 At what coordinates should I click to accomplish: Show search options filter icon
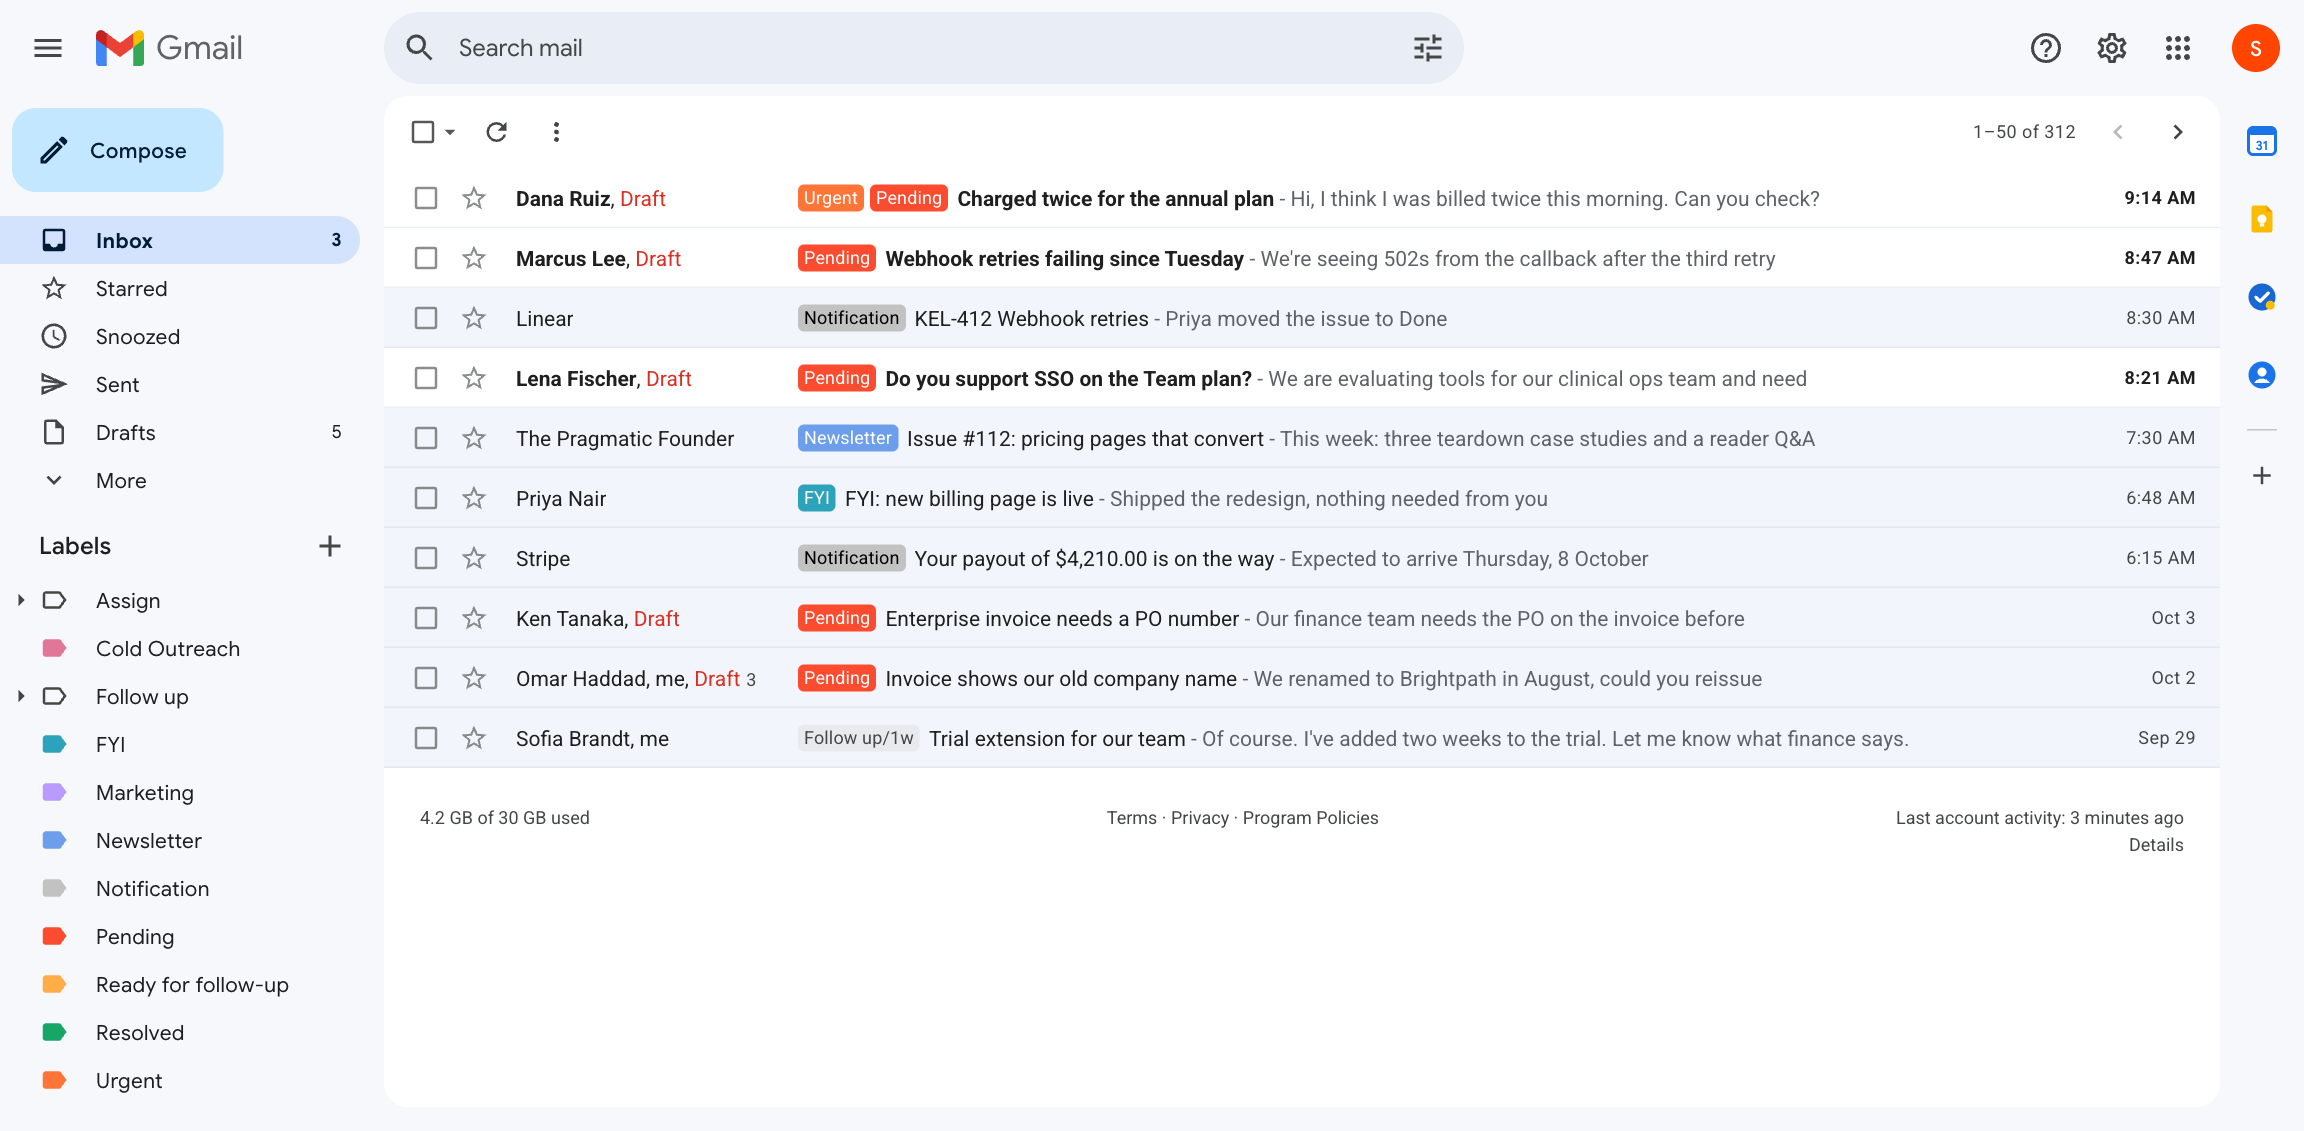[x=1427, y=48]
